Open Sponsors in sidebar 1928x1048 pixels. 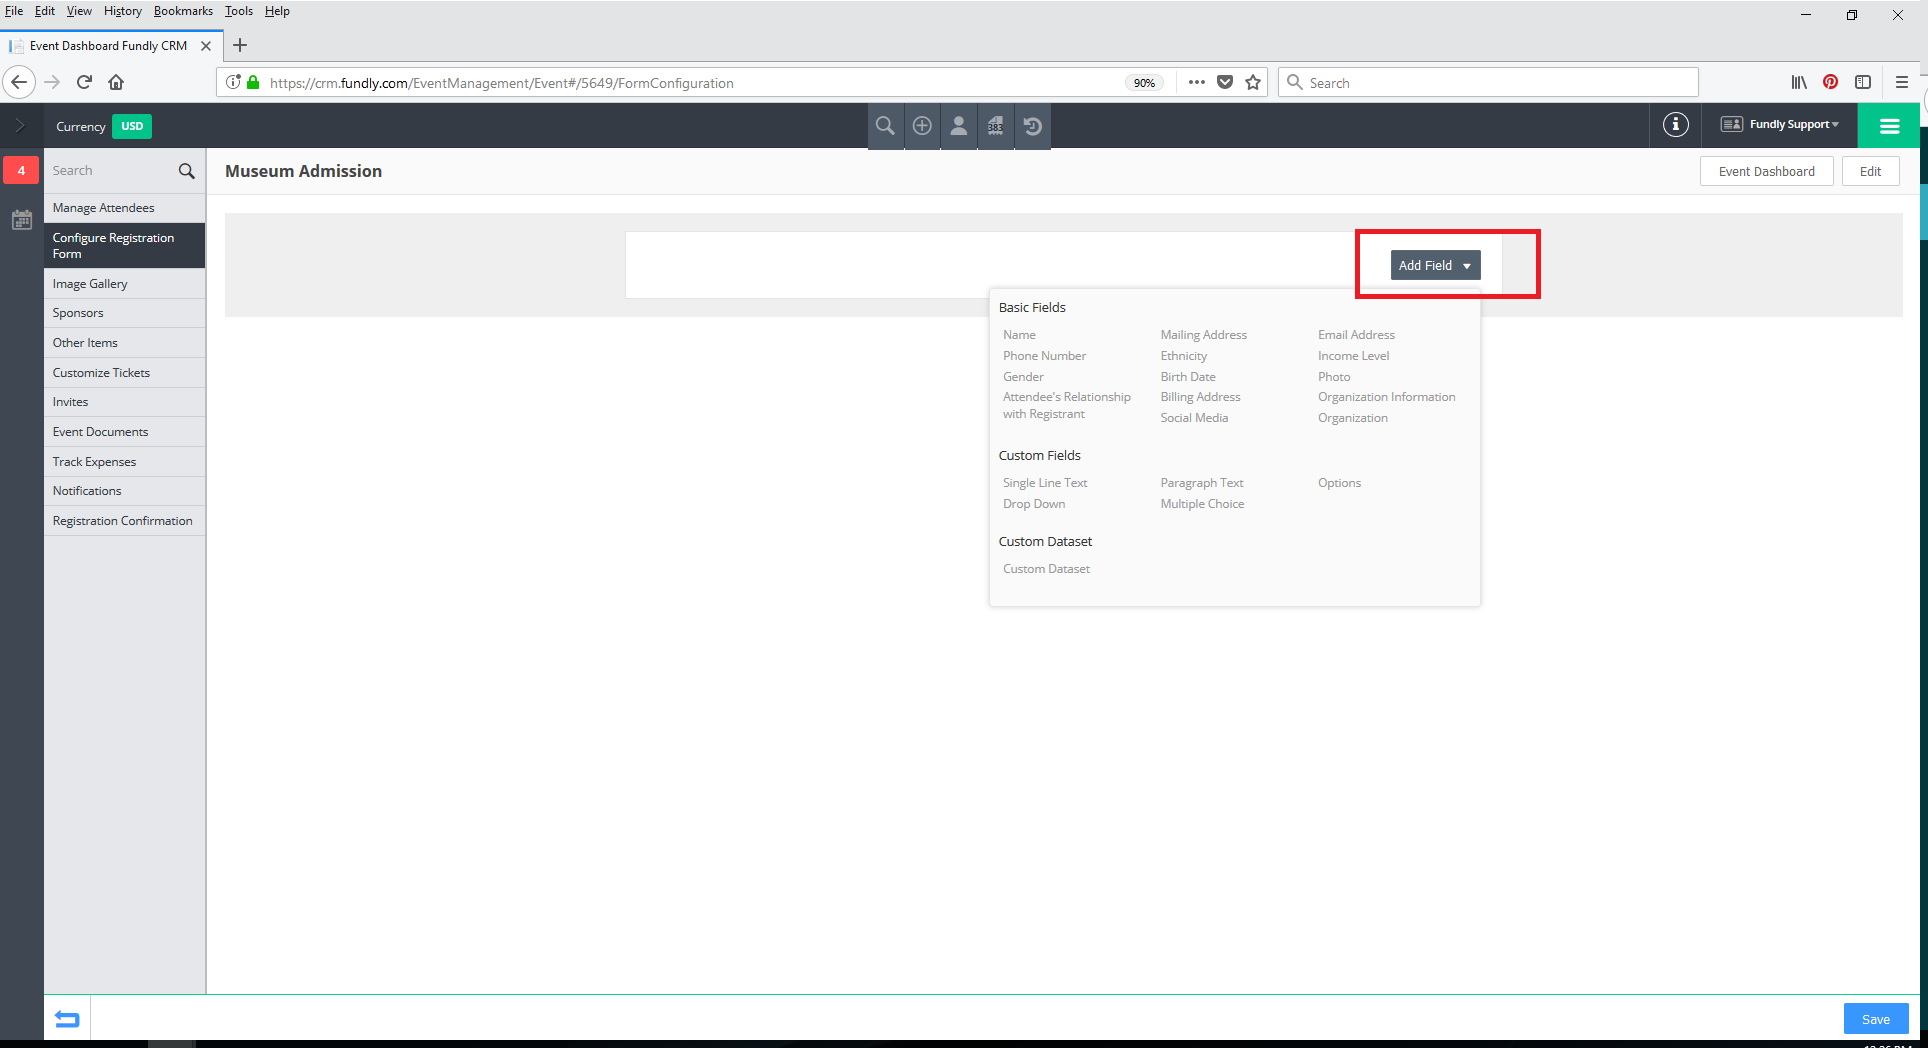coord(124,313)
